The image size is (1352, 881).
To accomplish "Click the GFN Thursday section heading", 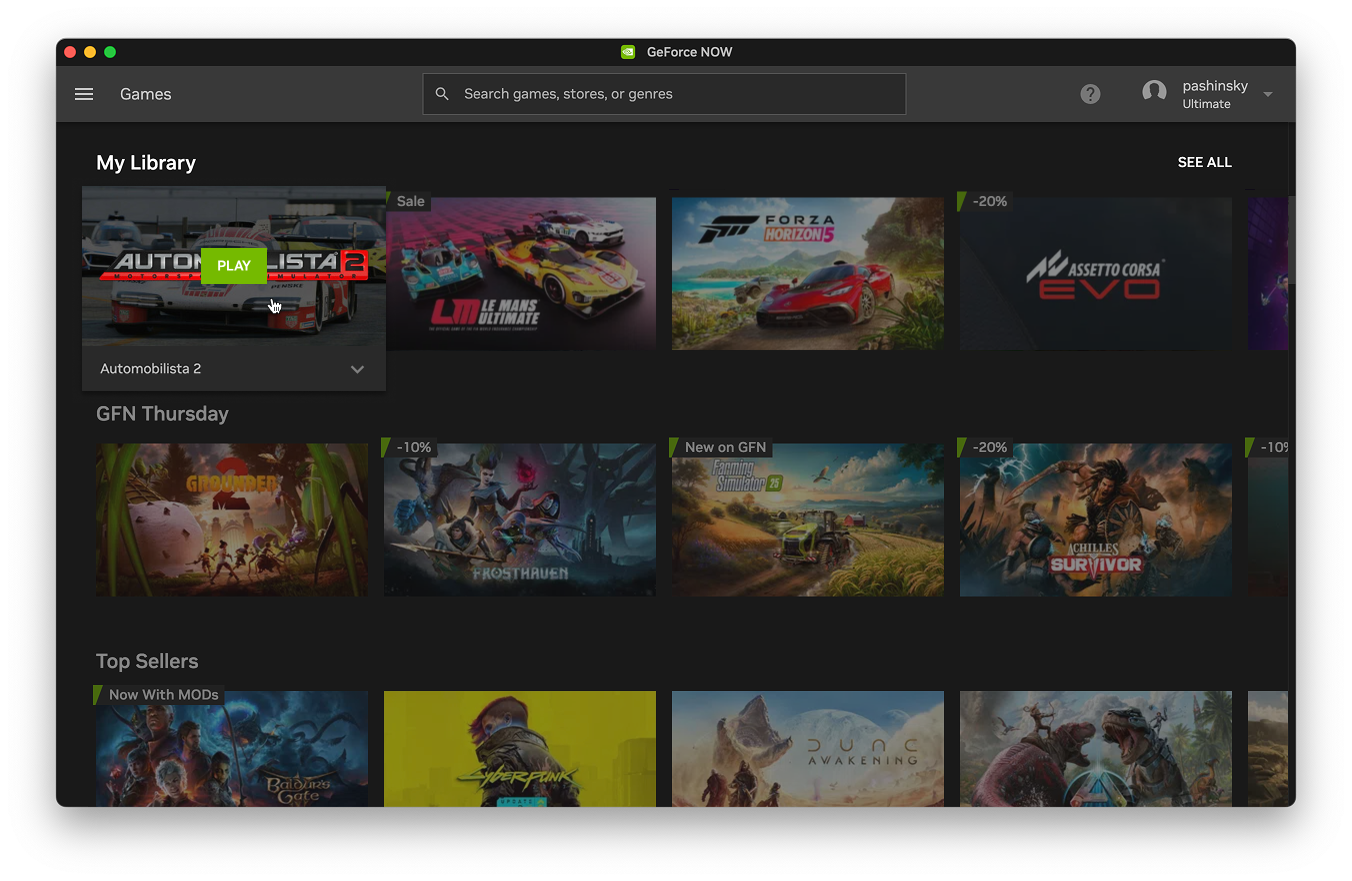I will coord(162,414).
